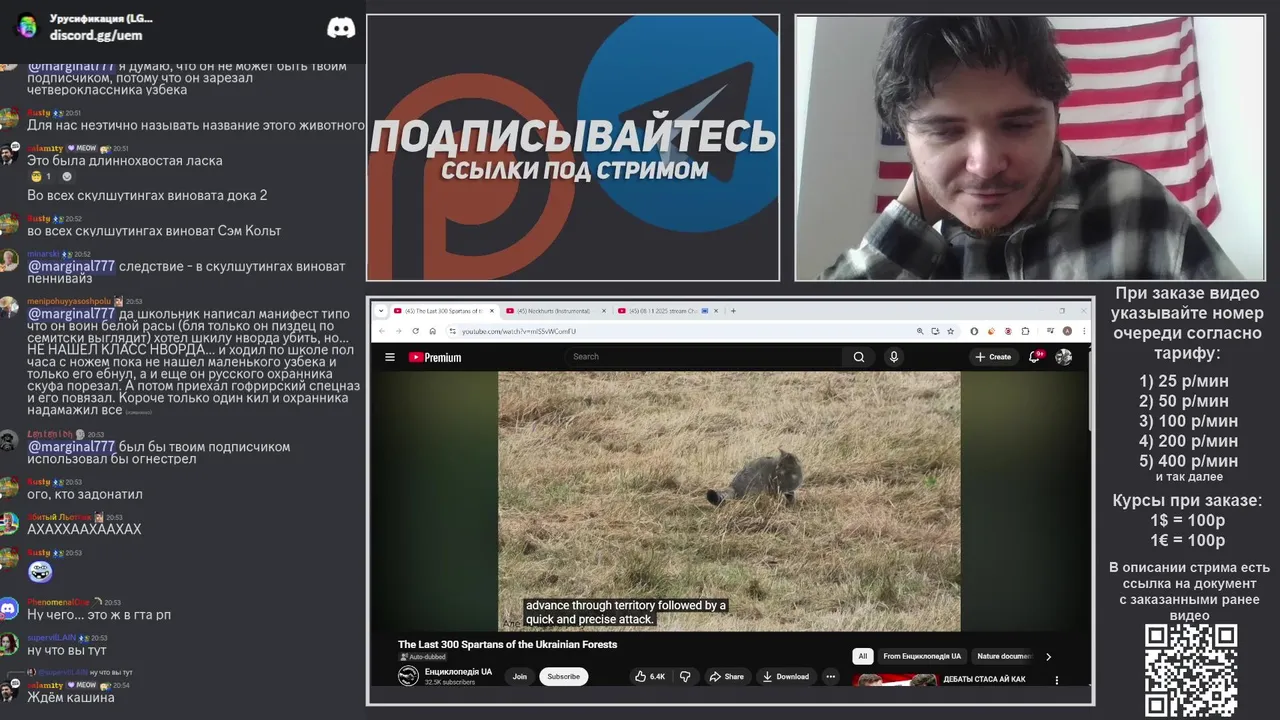
Task: Open more actions ellipsis under the video
Action: (x=830, y=677)
